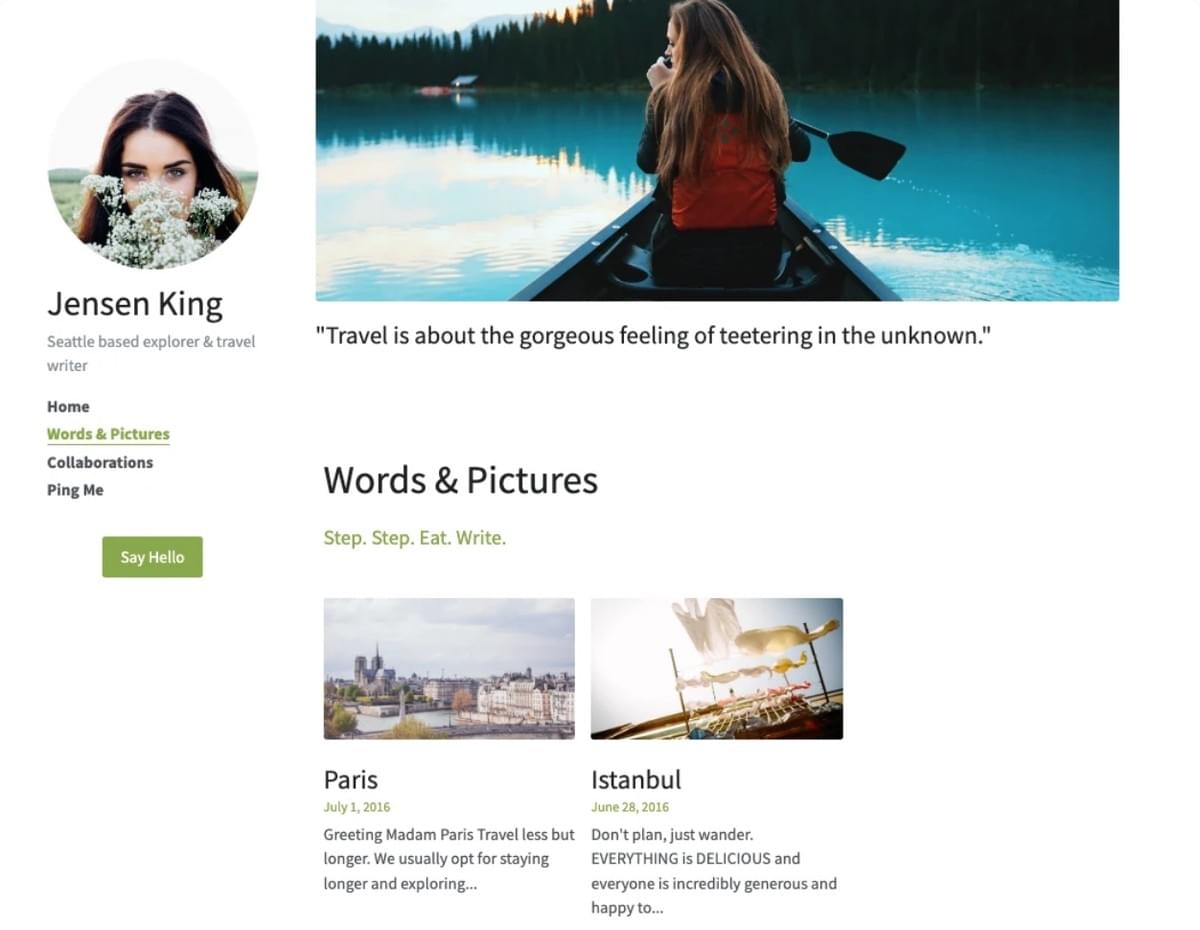Click the July 1, 2016 date
Screen dimensions: 1200x930
(x=356, y=807)
